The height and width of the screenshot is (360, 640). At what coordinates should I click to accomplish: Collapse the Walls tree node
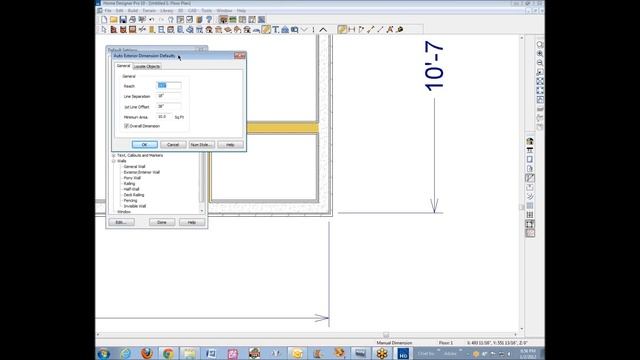pos(114,161)
